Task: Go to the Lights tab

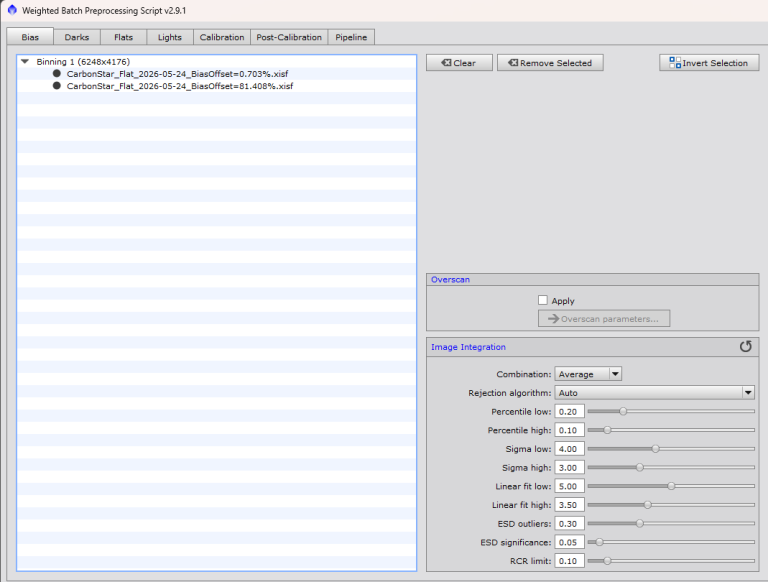Action: [x=170, y=37]
